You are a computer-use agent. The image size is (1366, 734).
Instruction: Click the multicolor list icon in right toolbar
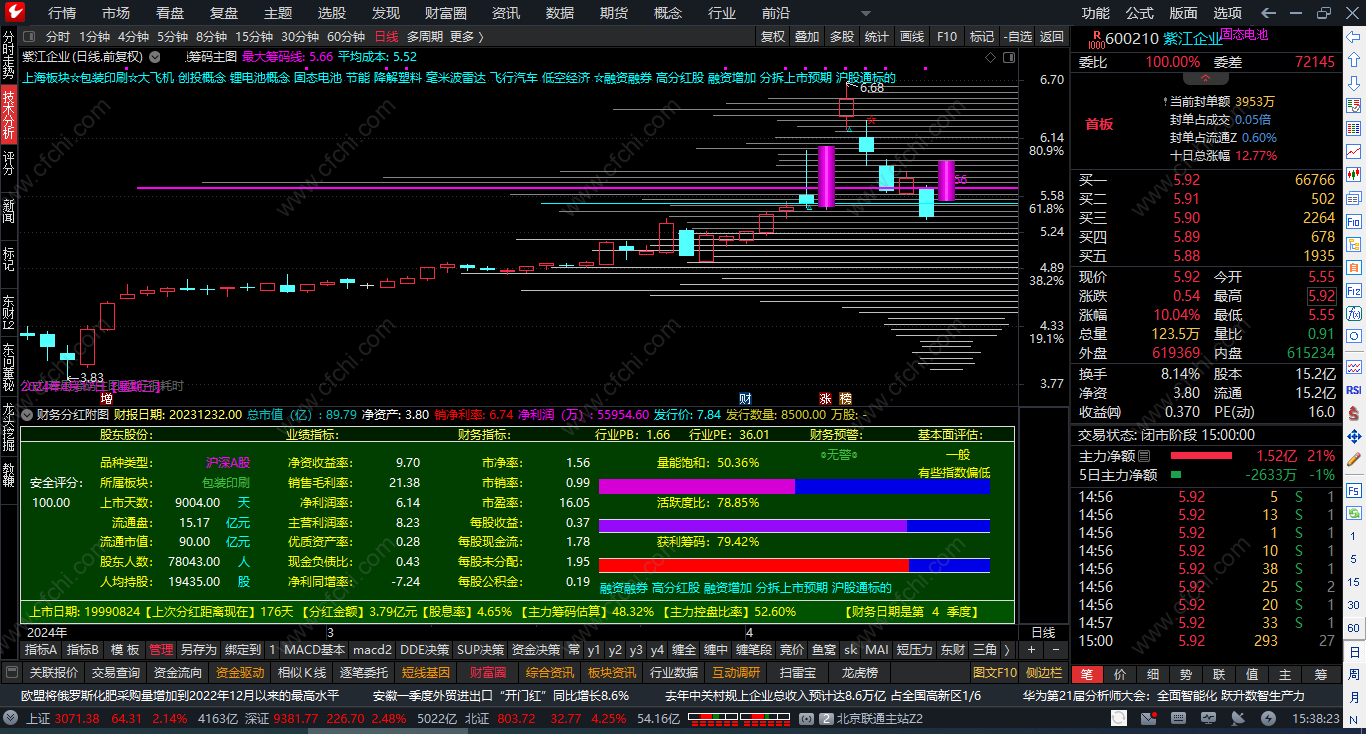pyautogui.click(x=1354, y=128)
